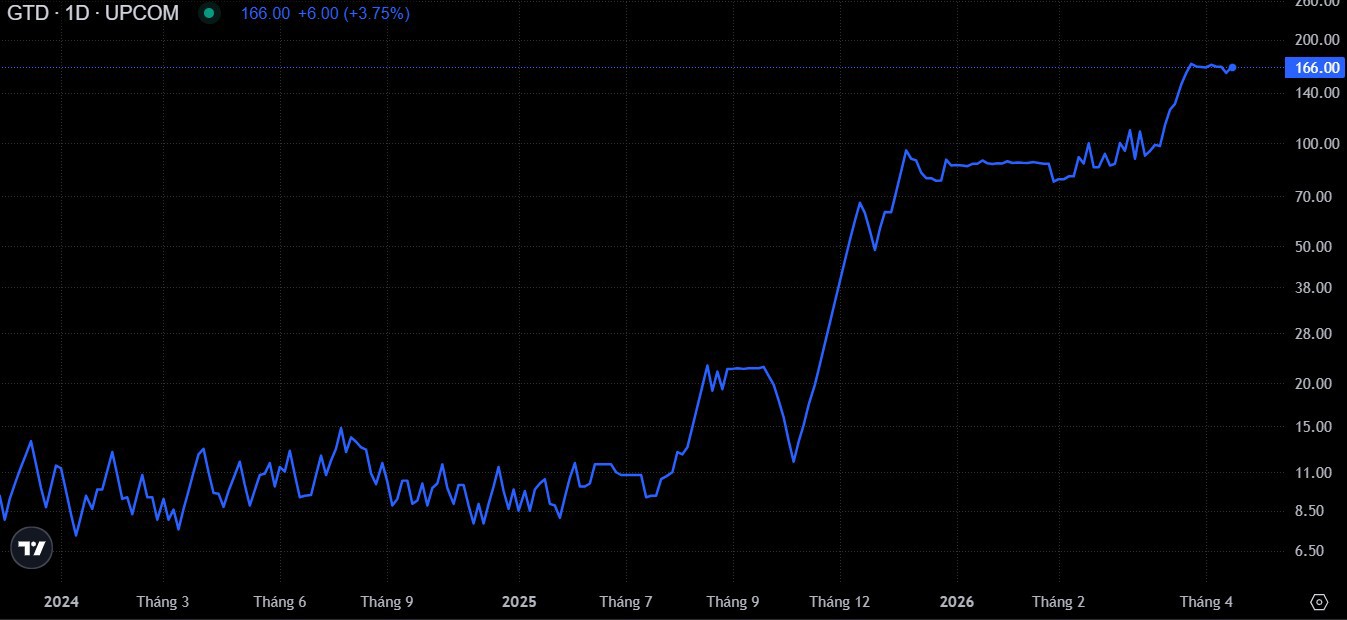This screenshot has width=1347, height=620.
Task: Click the 166.00 +6.00 (+3.75%) price readout
Action: click(x=325, y=14)
